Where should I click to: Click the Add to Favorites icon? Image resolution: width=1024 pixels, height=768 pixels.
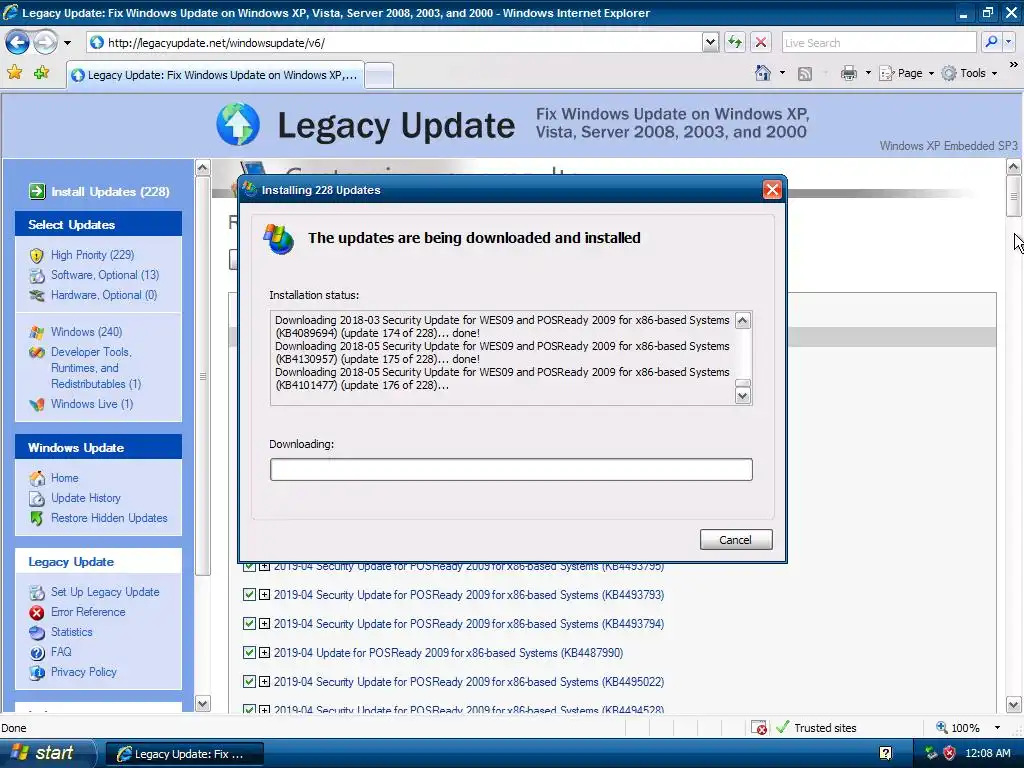coord(41,72)
